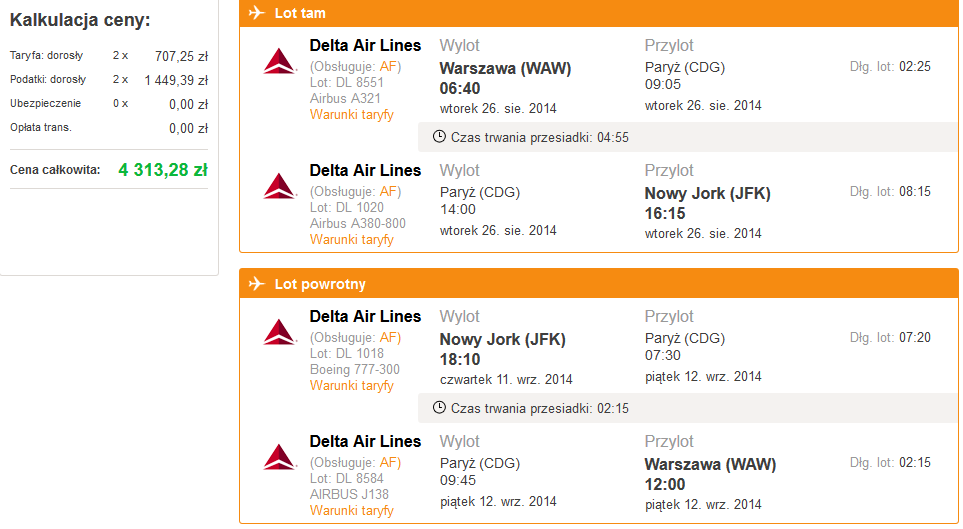Click the AF operator link for Paris–New York flight
The height and width of the screenshot is (529, 963).
pos(388,192)
